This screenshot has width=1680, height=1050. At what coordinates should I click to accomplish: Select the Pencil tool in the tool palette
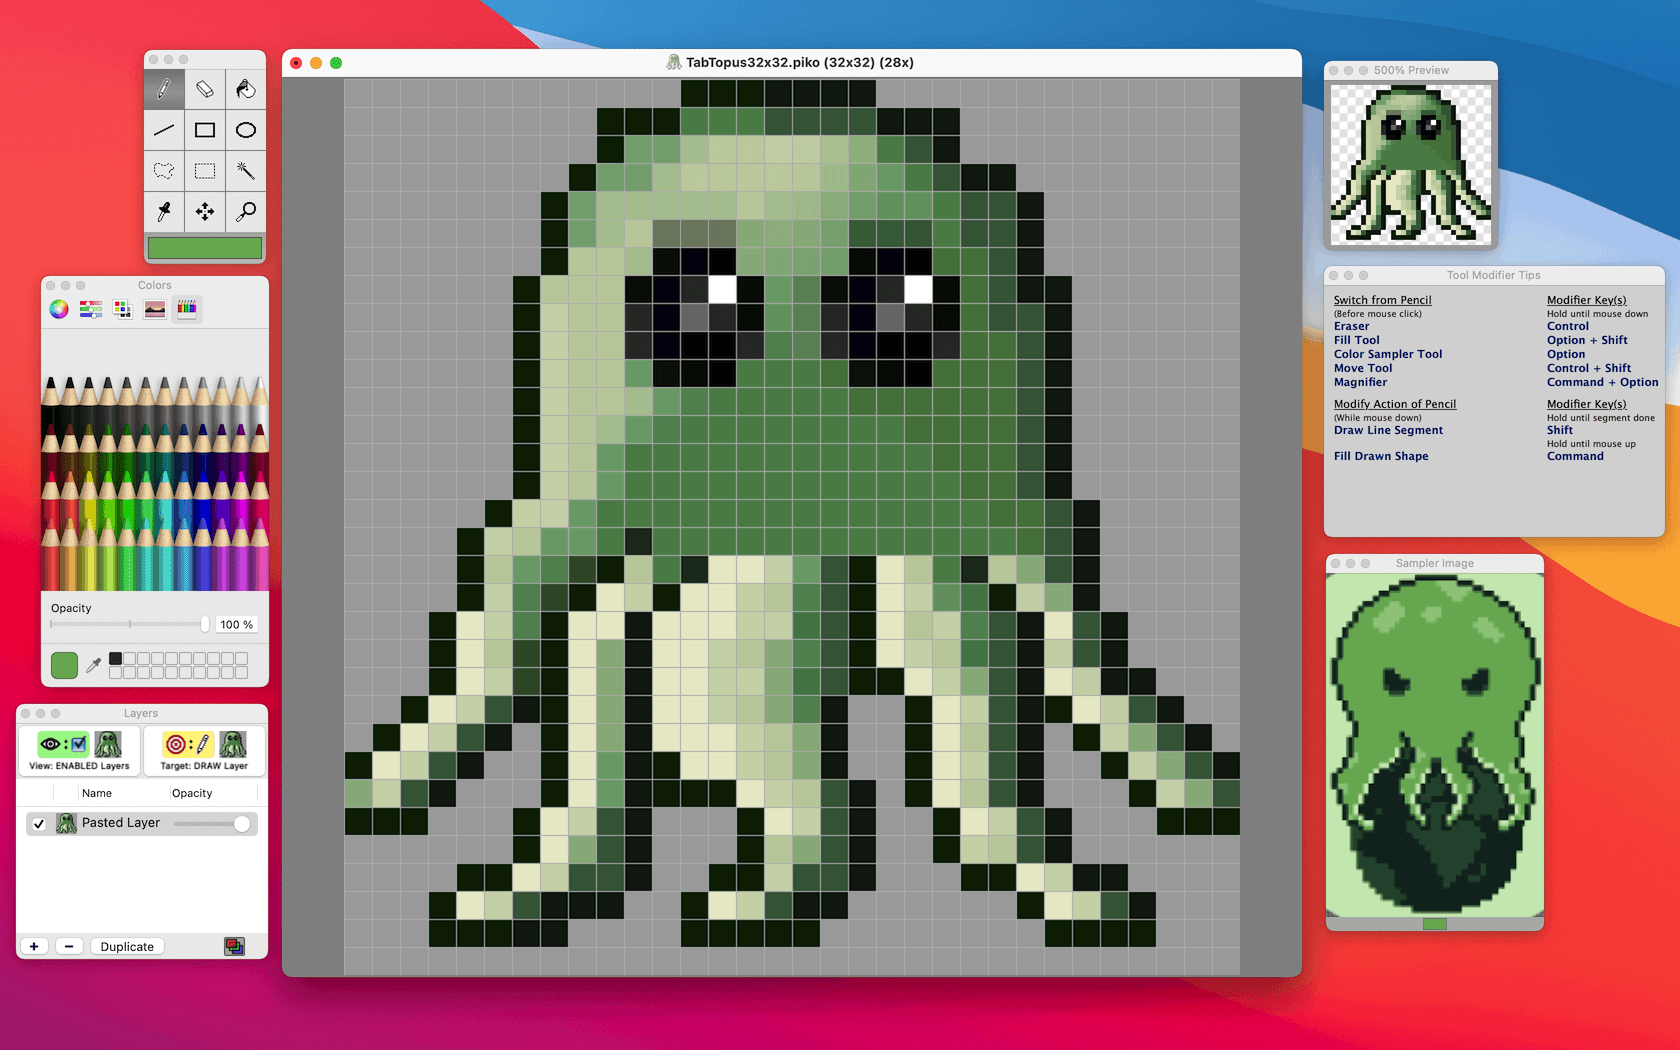(x=164, y=90)
